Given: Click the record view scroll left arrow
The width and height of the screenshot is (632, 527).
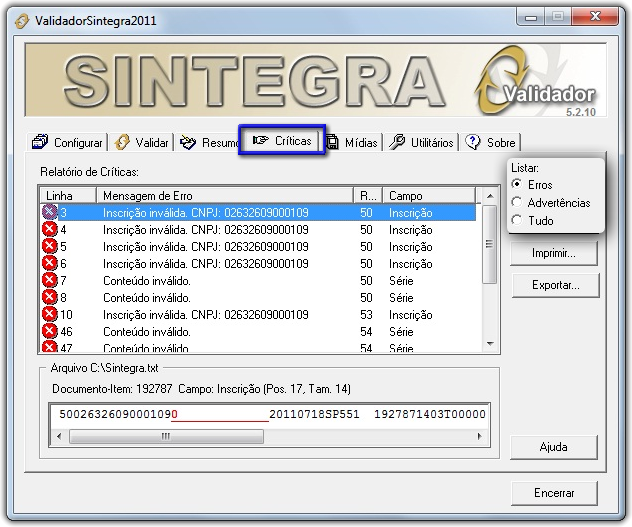Looking at the screenshot, I should (59, 436).
